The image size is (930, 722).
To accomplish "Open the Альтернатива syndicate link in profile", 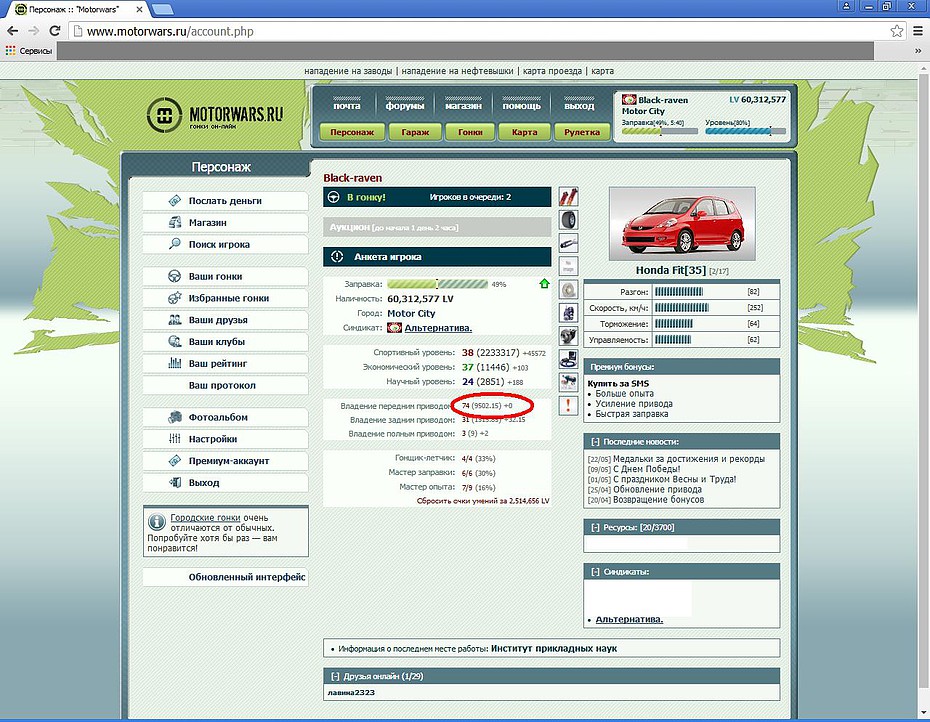I will pos(438,328).
